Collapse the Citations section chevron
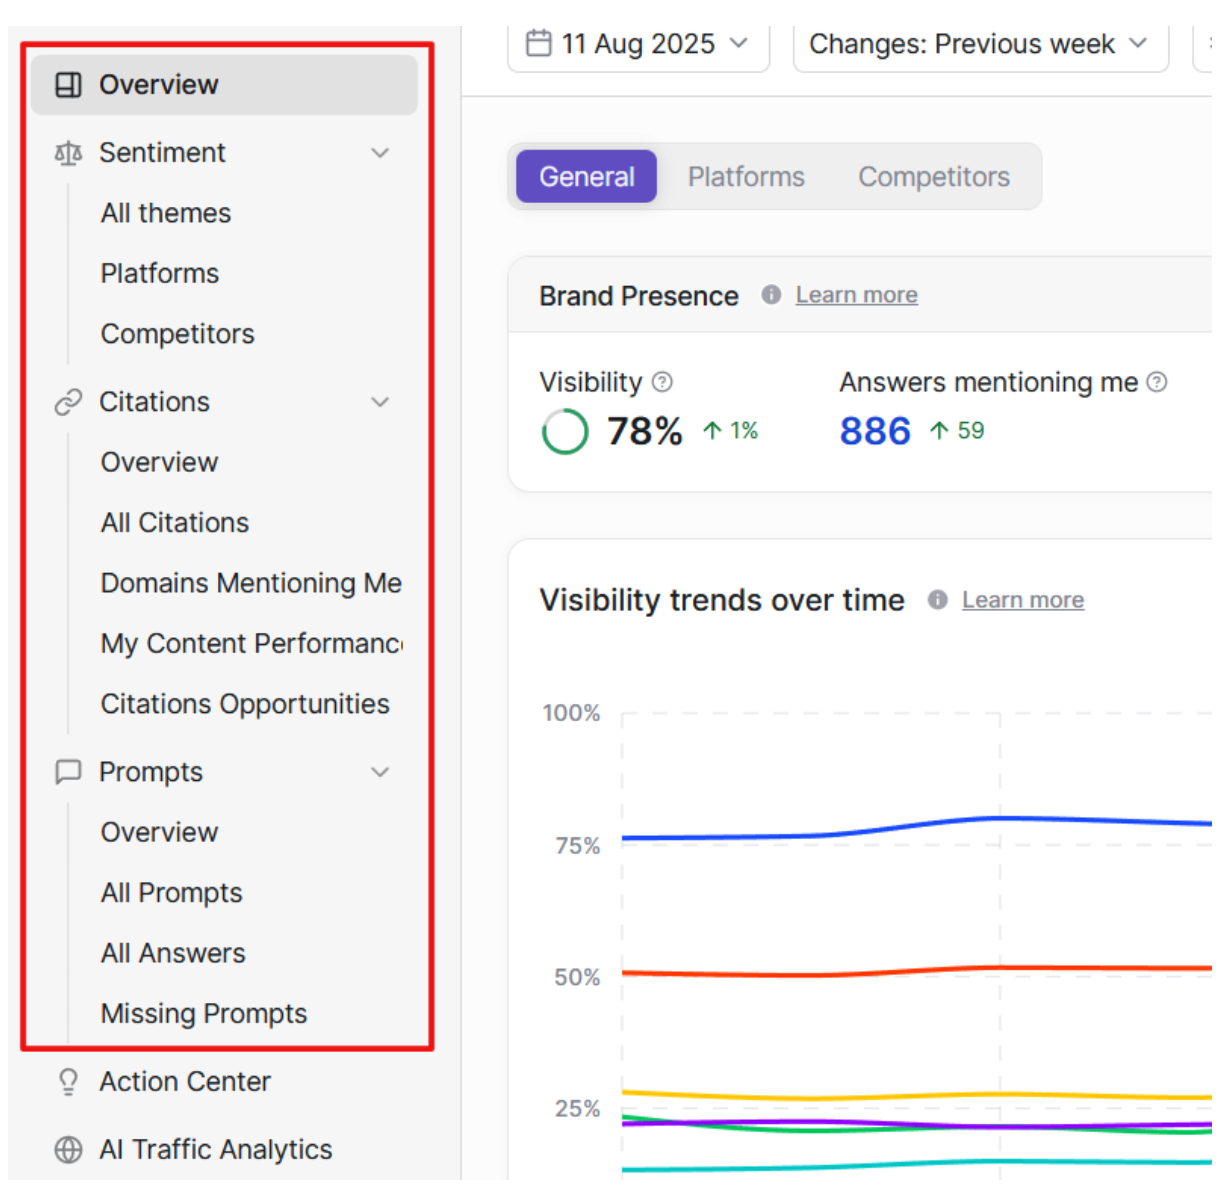1223x1194 pixels. (x=380, y=402)
